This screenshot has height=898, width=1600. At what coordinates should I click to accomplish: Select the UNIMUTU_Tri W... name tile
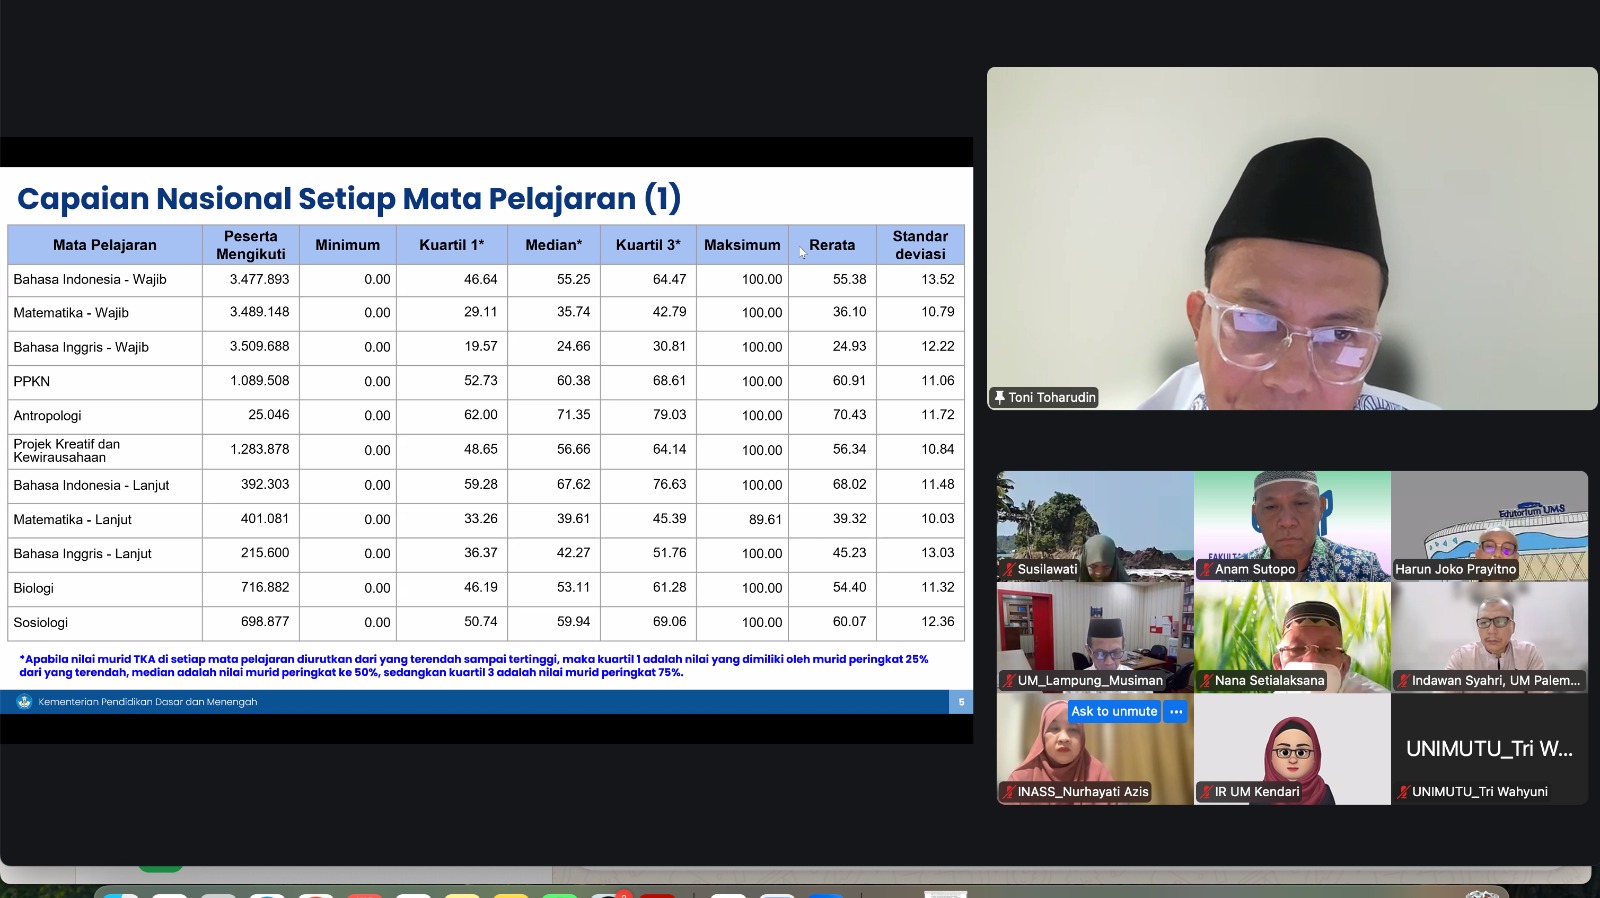pyautogui.click(x=1489, y=748)
